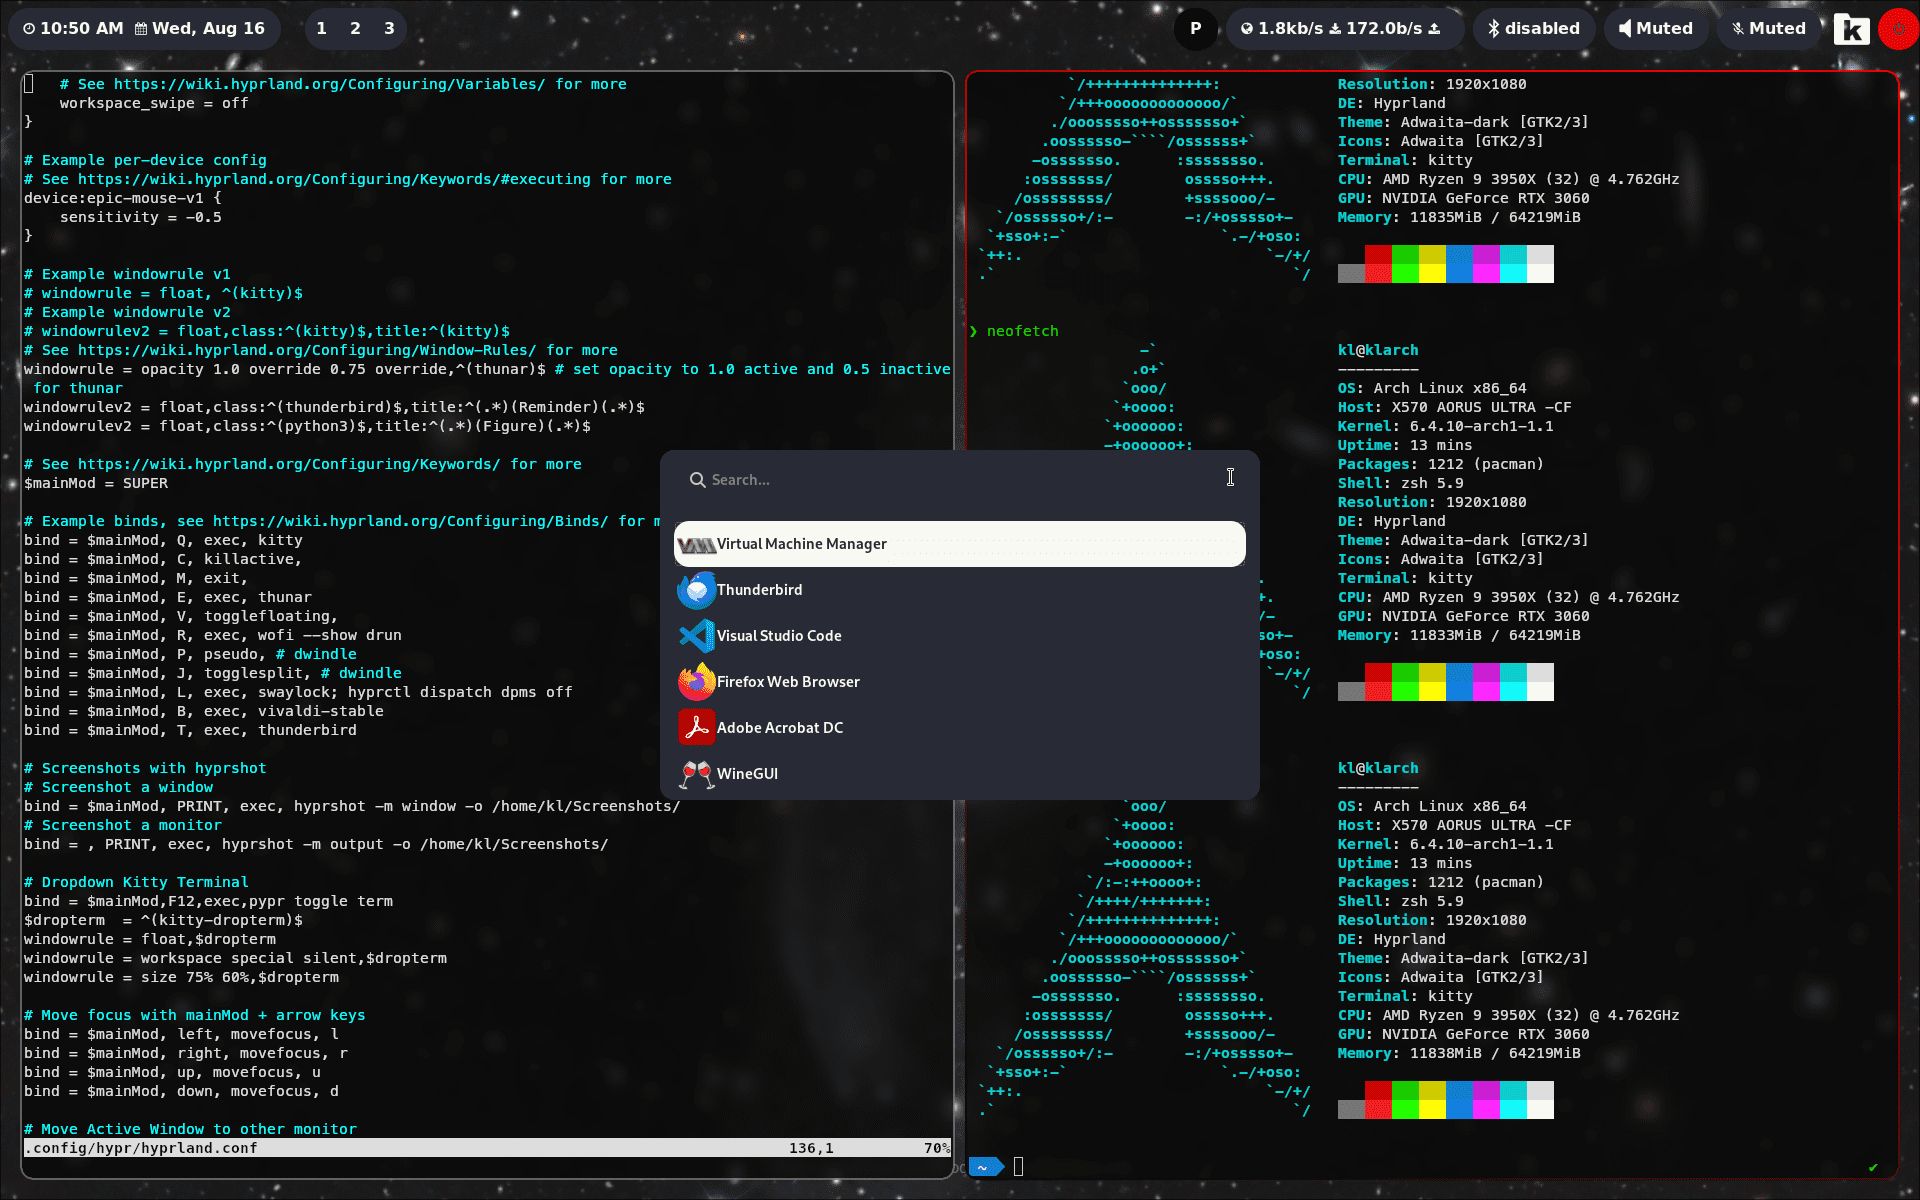Click the 'sensitivity = -0.5' line
The width and height of the screenshot is (1920, 1200).
[141, 217]
